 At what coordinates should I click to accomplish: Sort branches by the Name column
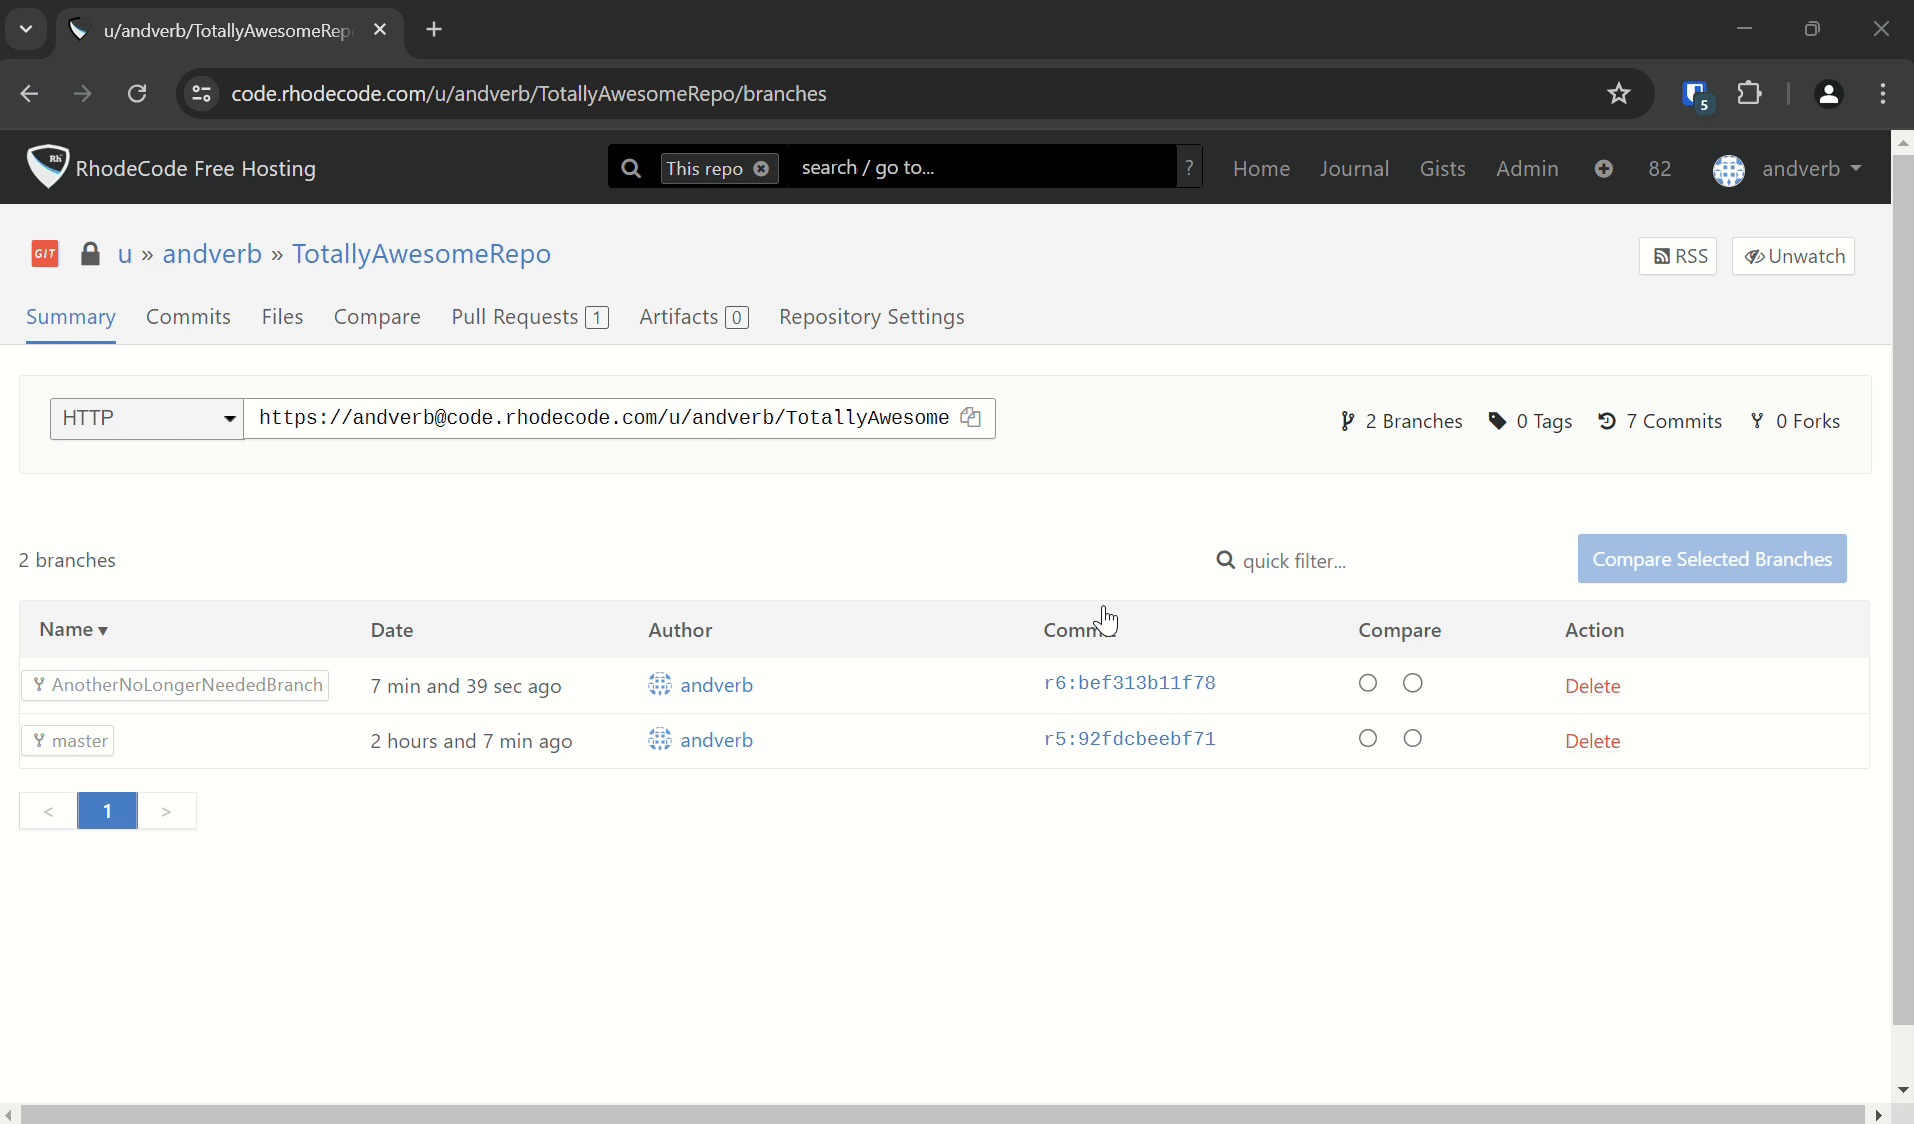73,629
